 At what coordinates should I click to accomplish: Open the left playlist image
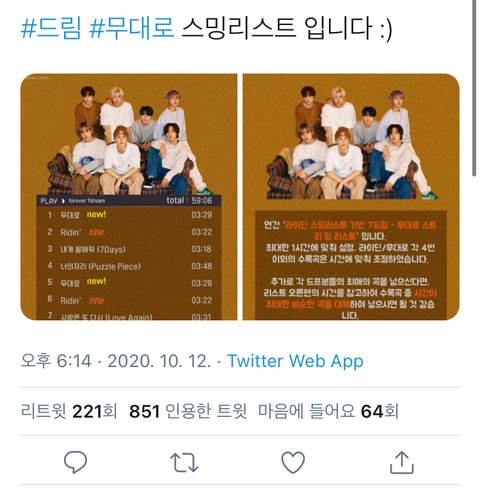pos(129,197)
